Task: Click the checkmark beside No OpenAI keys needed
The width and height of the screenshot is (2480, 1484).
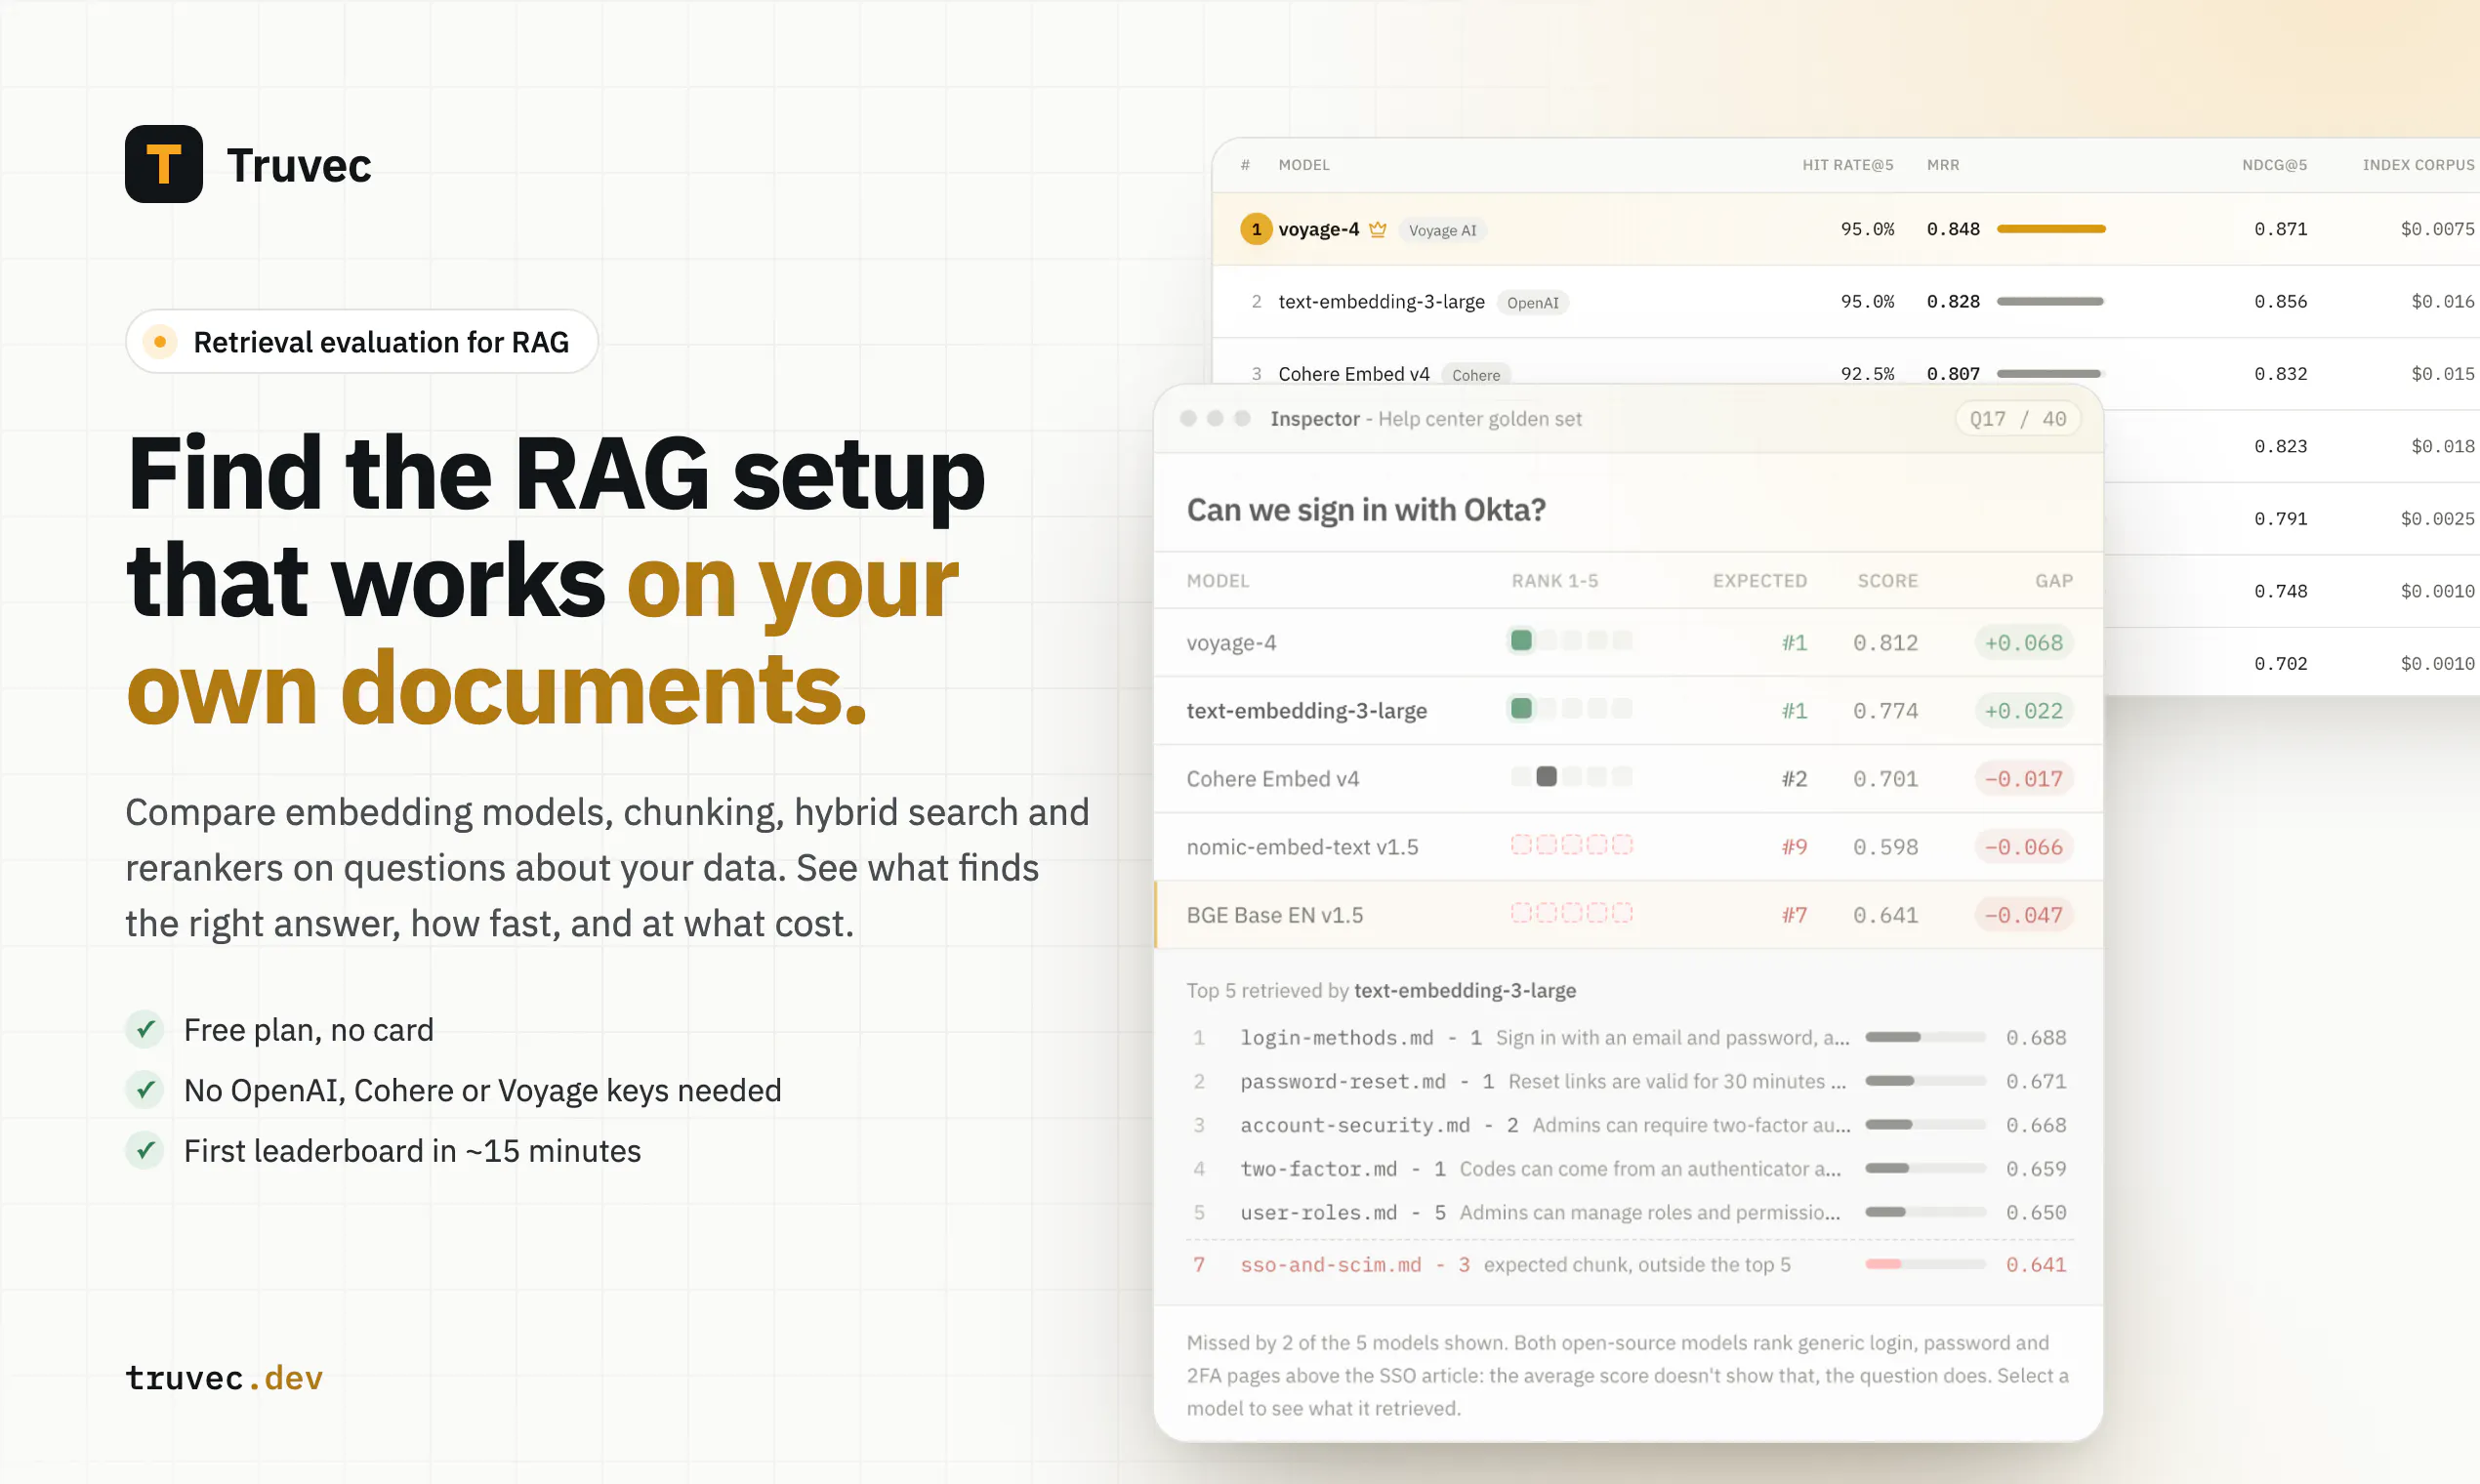Action: (x=145, y=1090)
